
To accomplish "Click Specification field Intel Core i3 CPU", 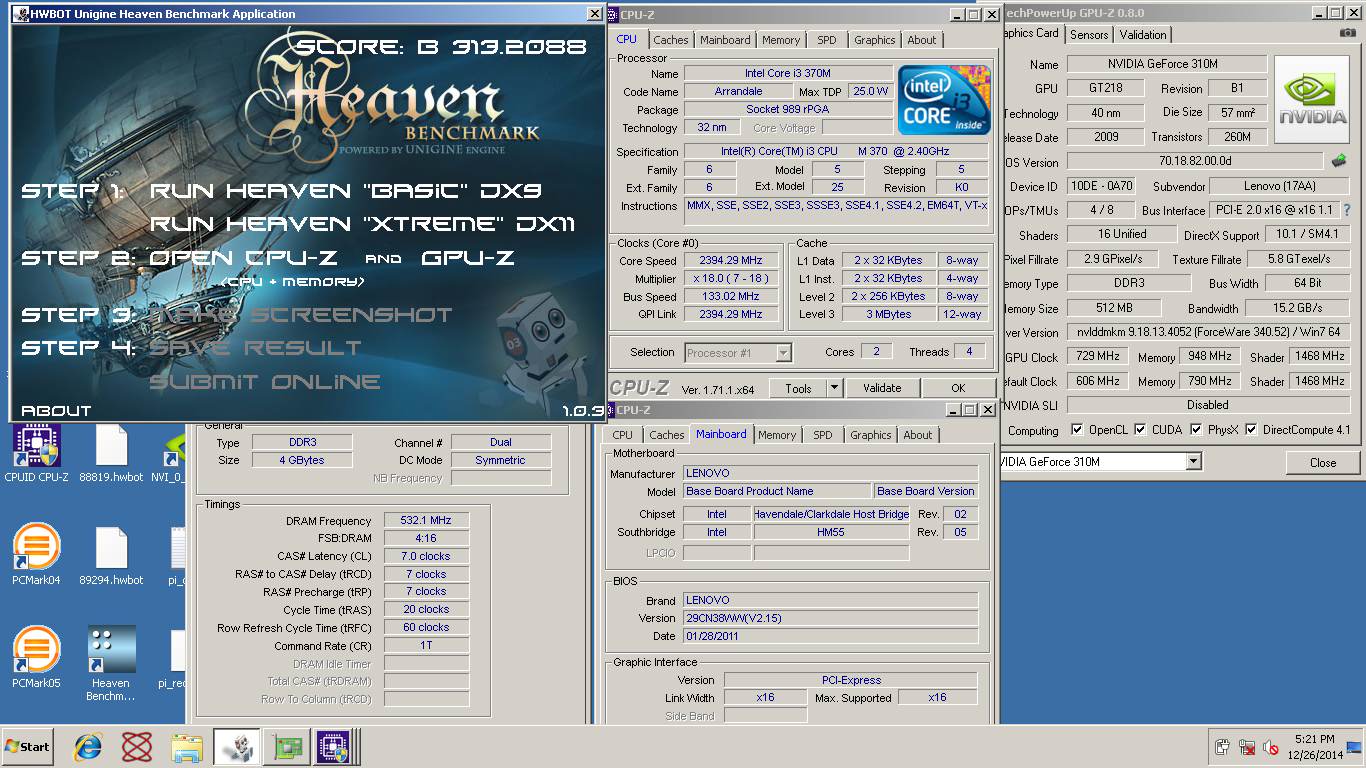I will 835,152.
